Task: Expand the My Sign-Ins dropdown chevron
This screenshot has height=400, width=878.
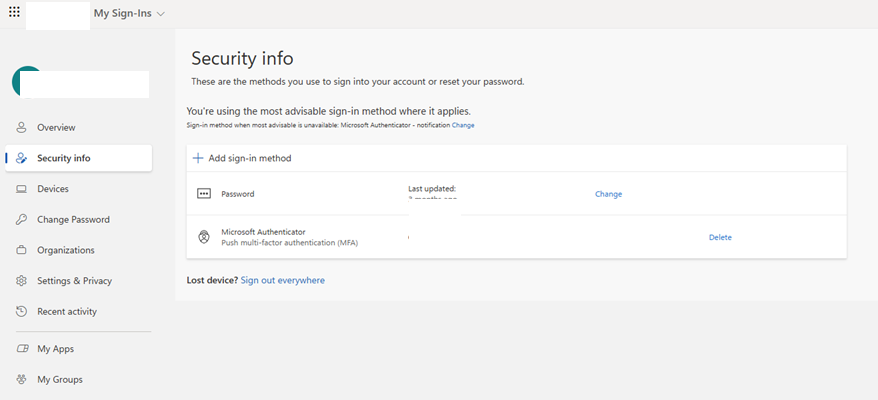Action: [161, 14]
